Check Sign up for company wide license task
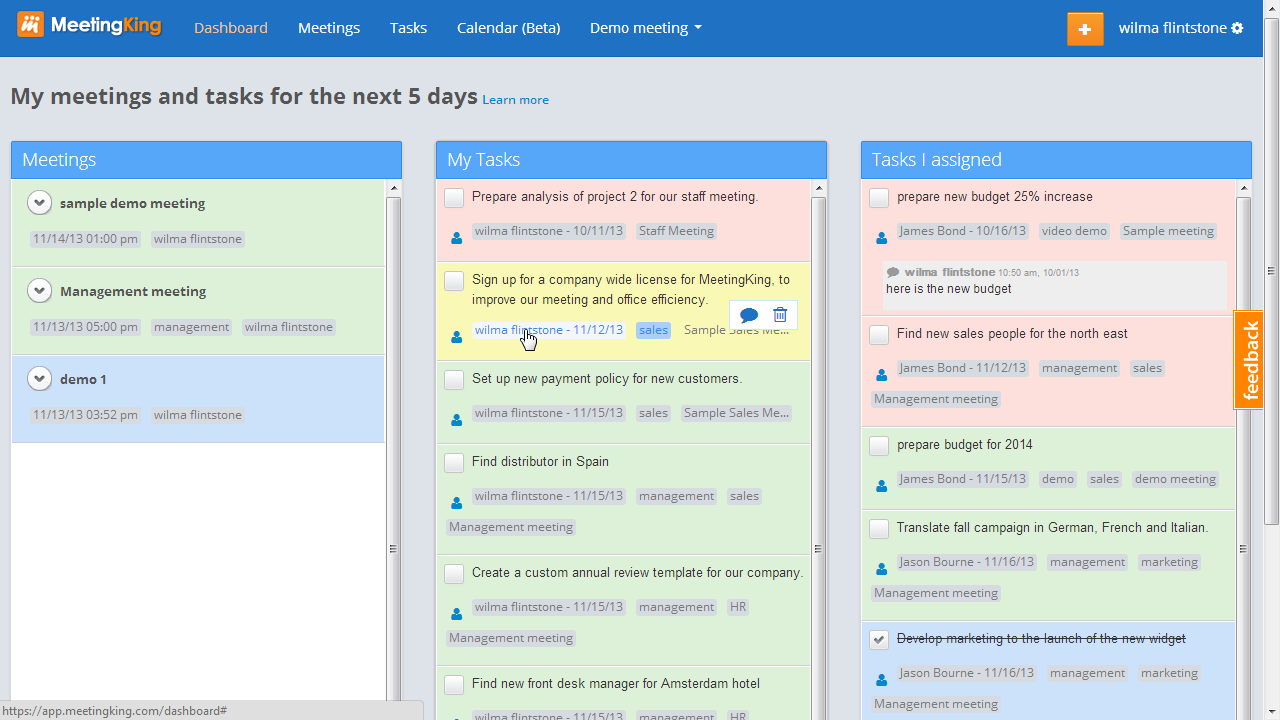 [x=454, y=281]
